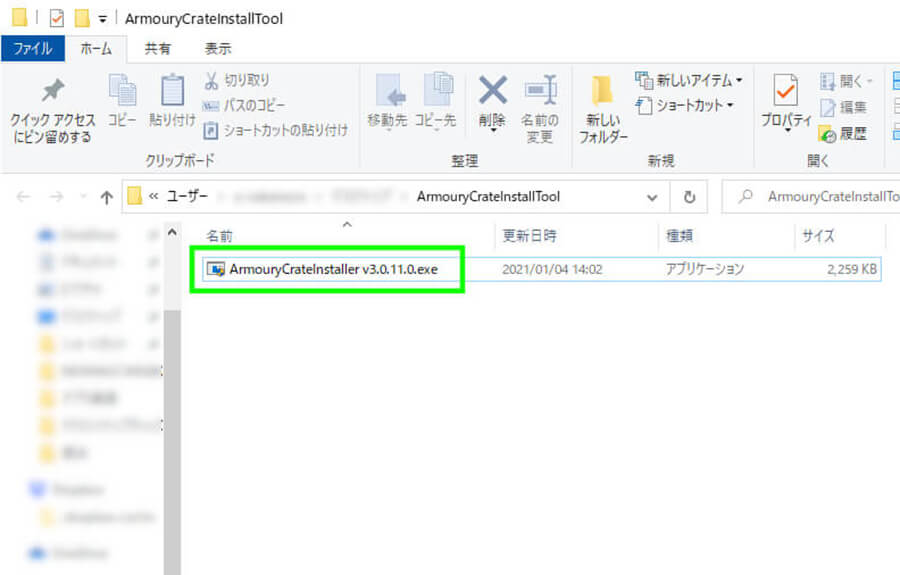
Task: Click Rename (名前の変更) icon
Action: coord(541,91)
